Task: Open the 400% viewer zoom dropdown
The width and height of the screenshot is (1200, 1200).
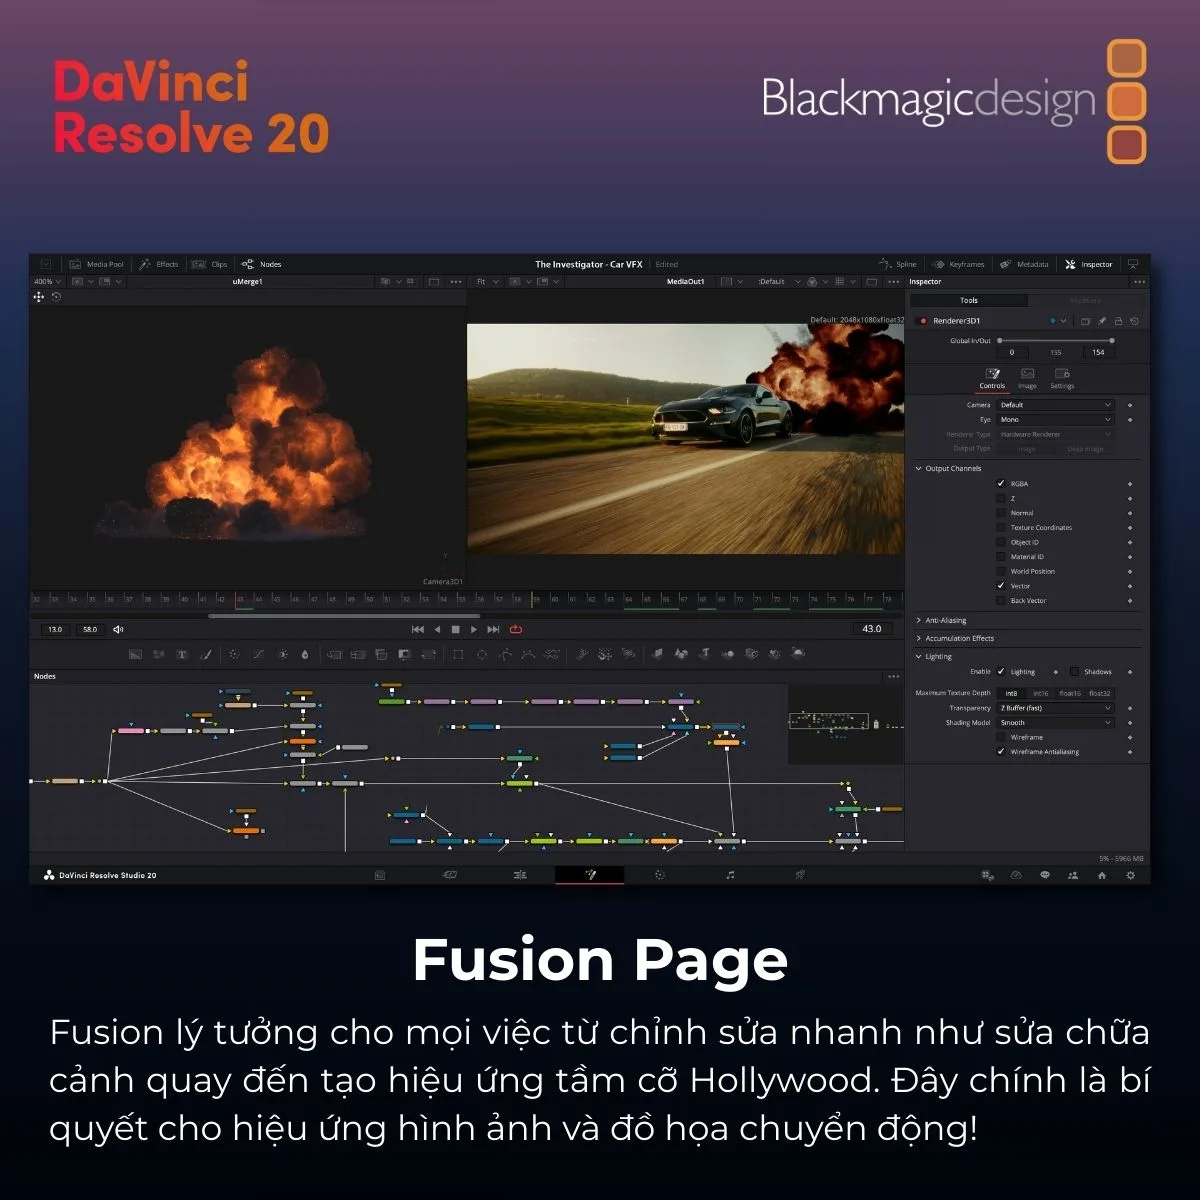Action: (49, 282)
